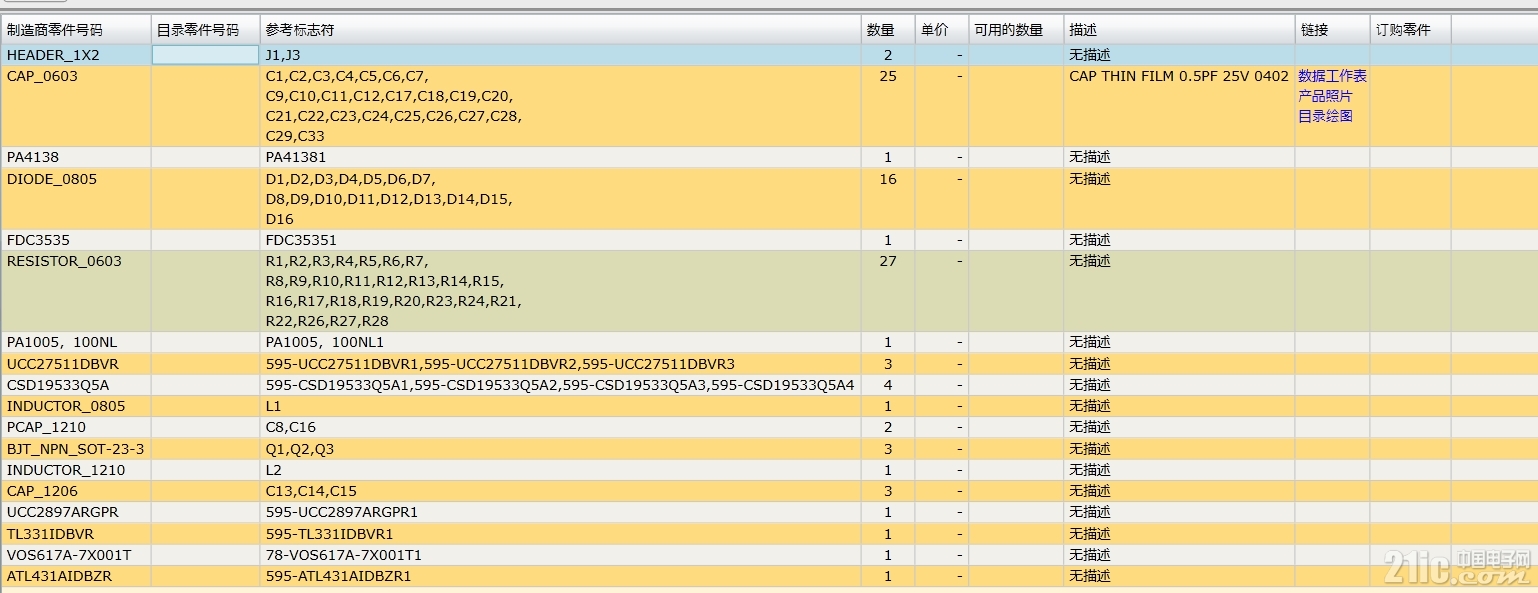
Task: Select the INDUCTOR_0805 part cell
Action: [x=76, y=406]
